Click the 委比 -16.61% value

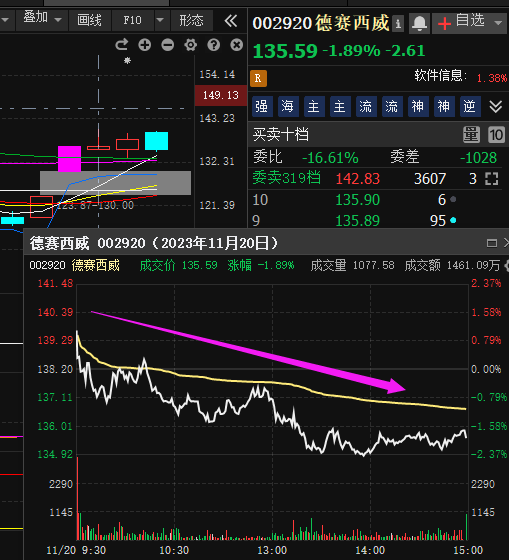tap(330, 158)
